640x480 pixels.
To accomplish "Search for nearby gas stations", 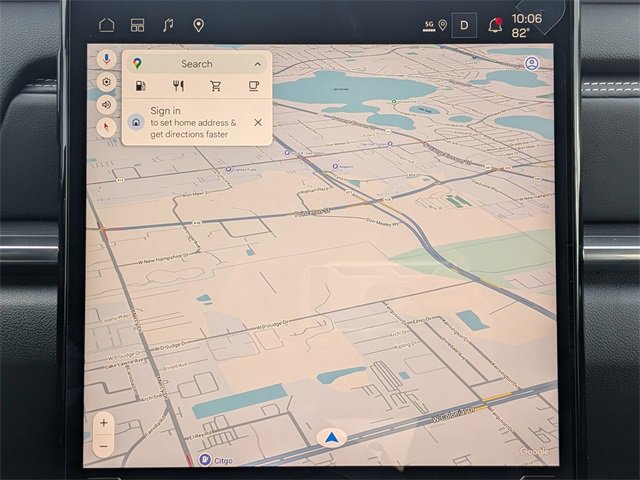I will pos(141,86).
